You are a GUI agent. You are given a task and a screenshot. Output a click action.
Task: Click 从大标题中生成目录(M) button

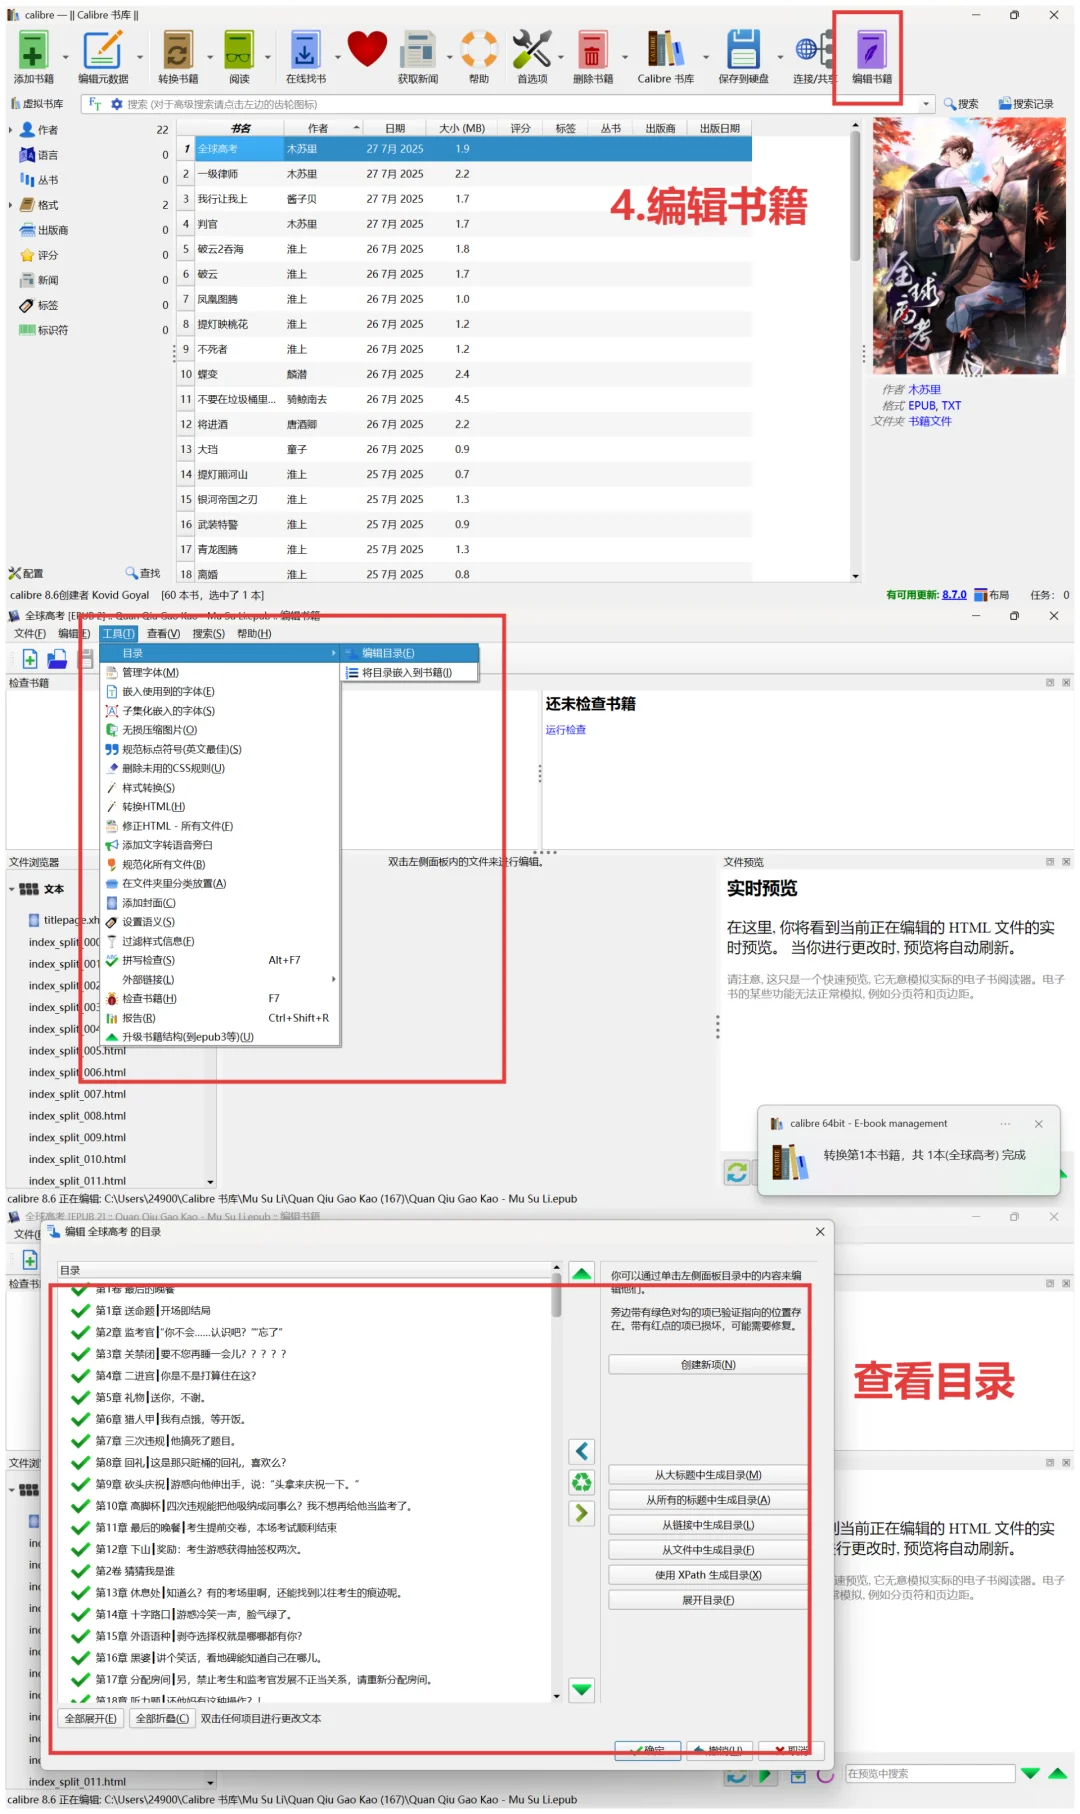pos(708,1475)
